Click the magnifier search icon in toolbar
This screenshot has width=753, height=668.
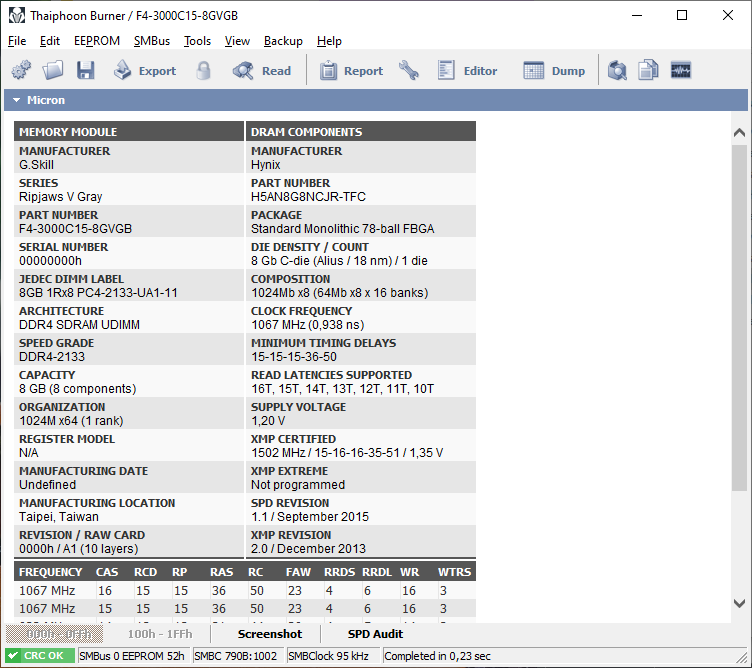[x=617, y=71]
